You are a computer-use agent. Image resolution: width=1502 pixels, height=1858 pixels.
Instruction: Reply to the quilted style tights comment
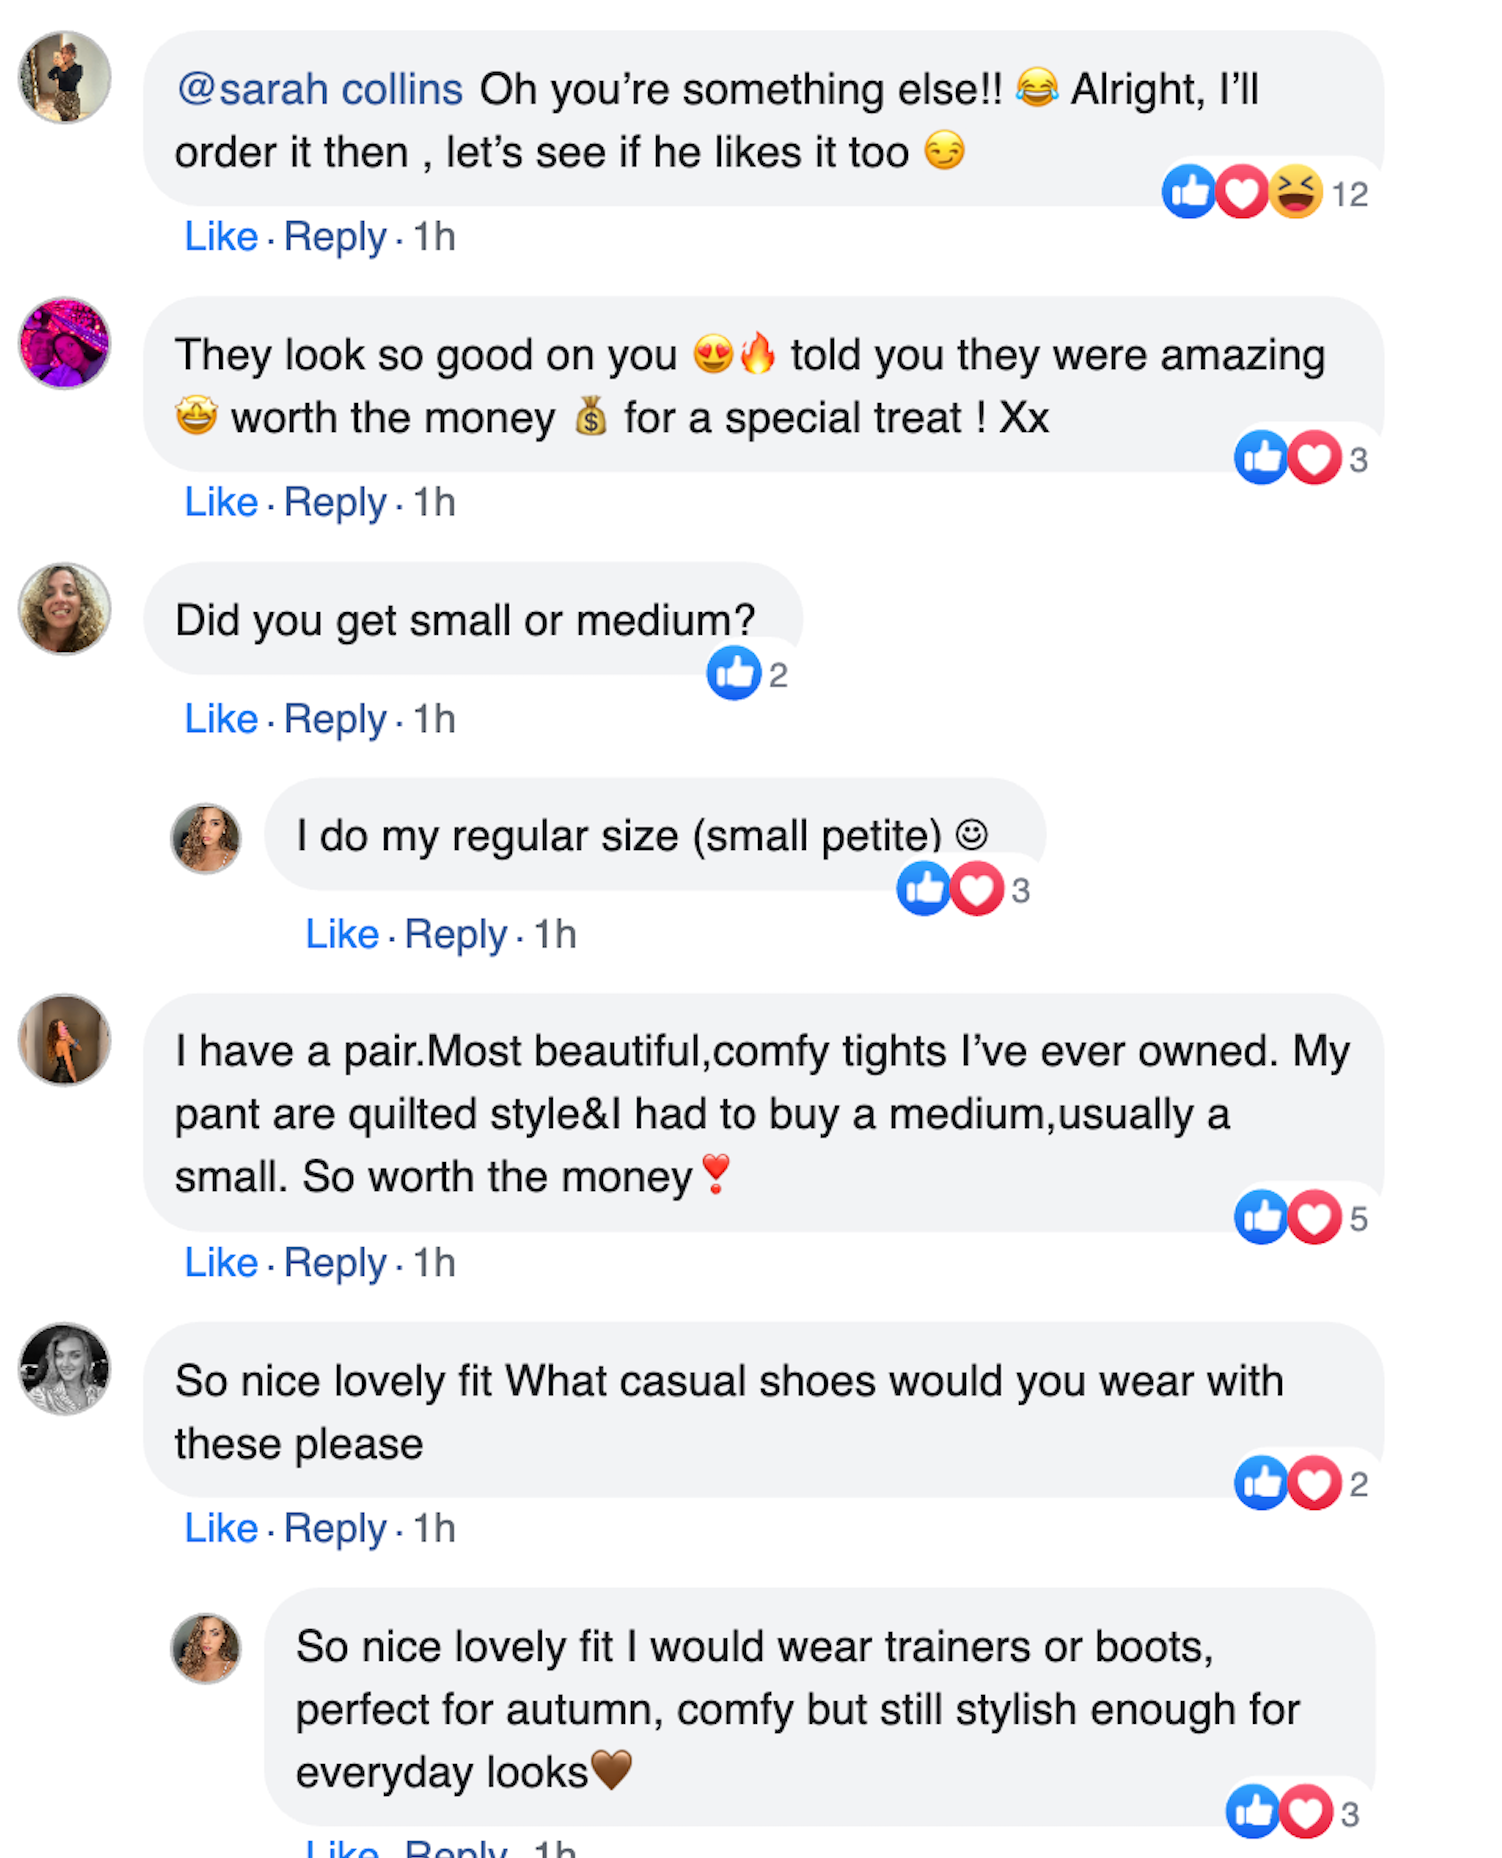click(335, 1263)
